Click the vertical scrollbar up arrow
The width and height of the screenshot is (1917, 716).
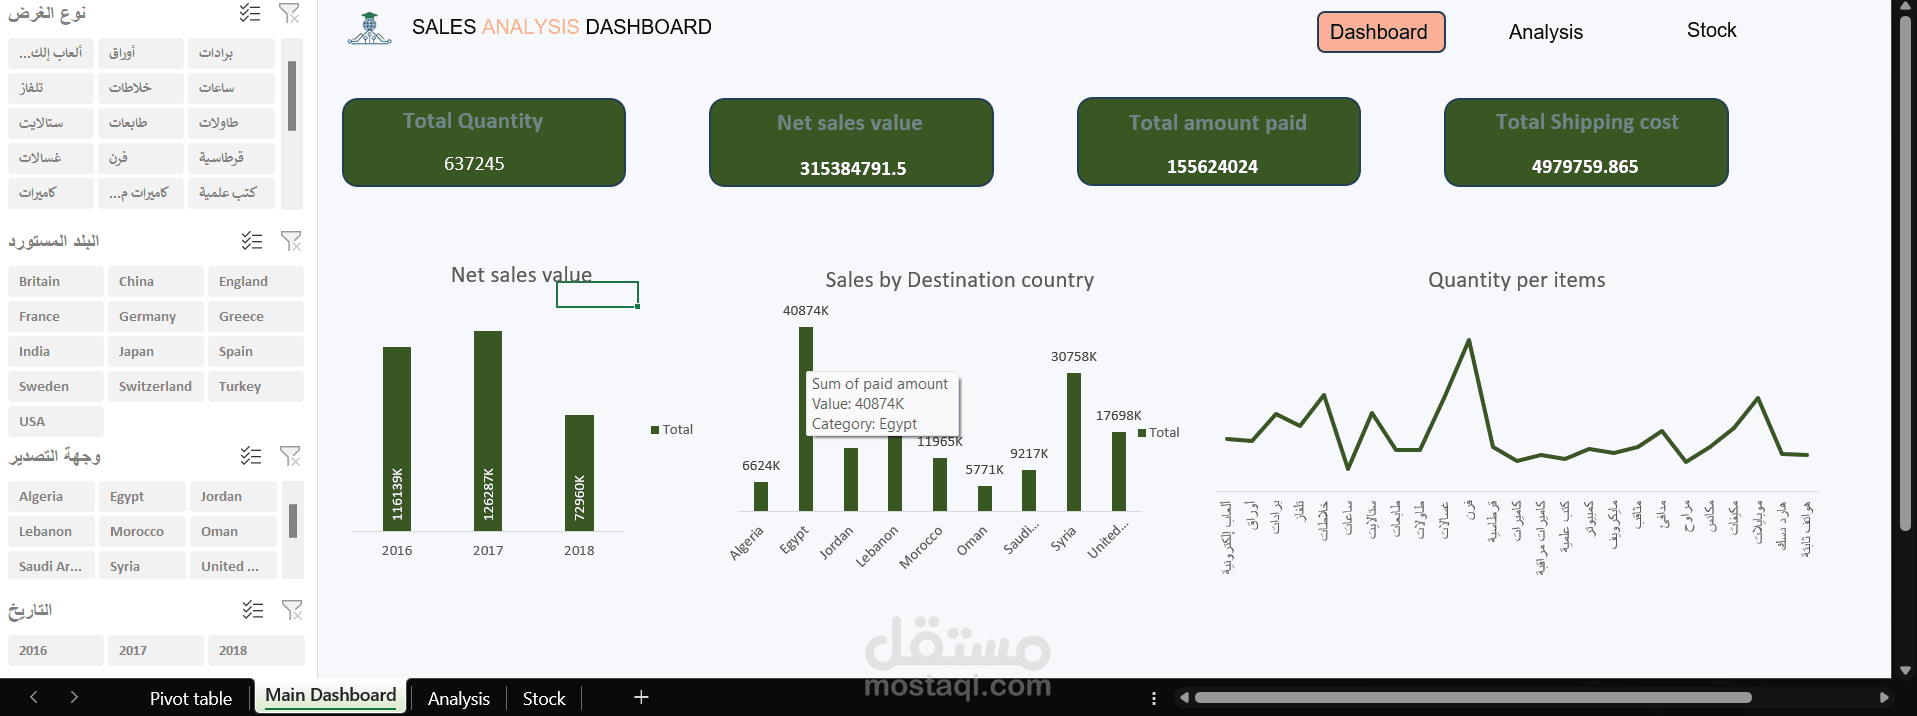pos(1905,6)
